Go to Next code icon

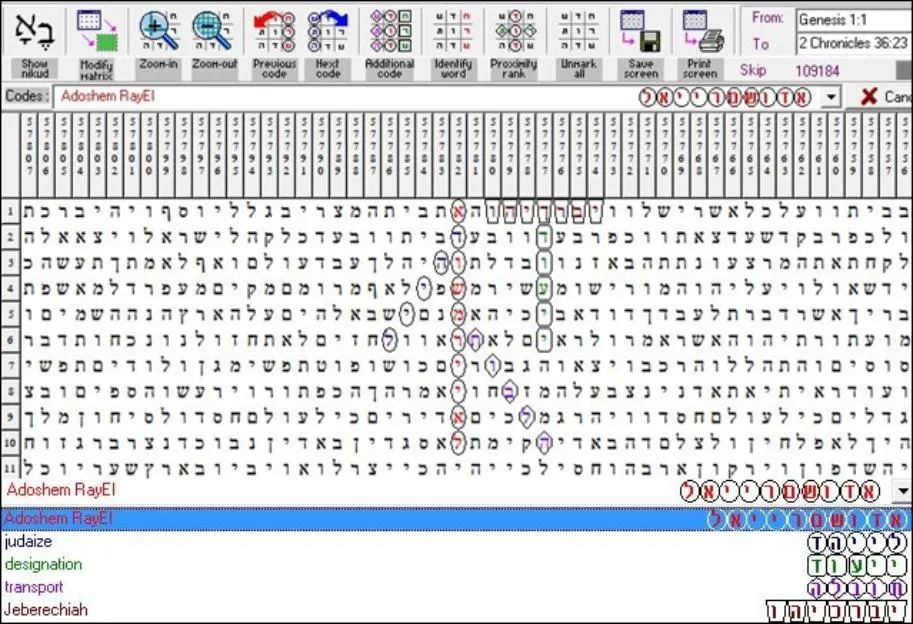[x=328, y=30]
